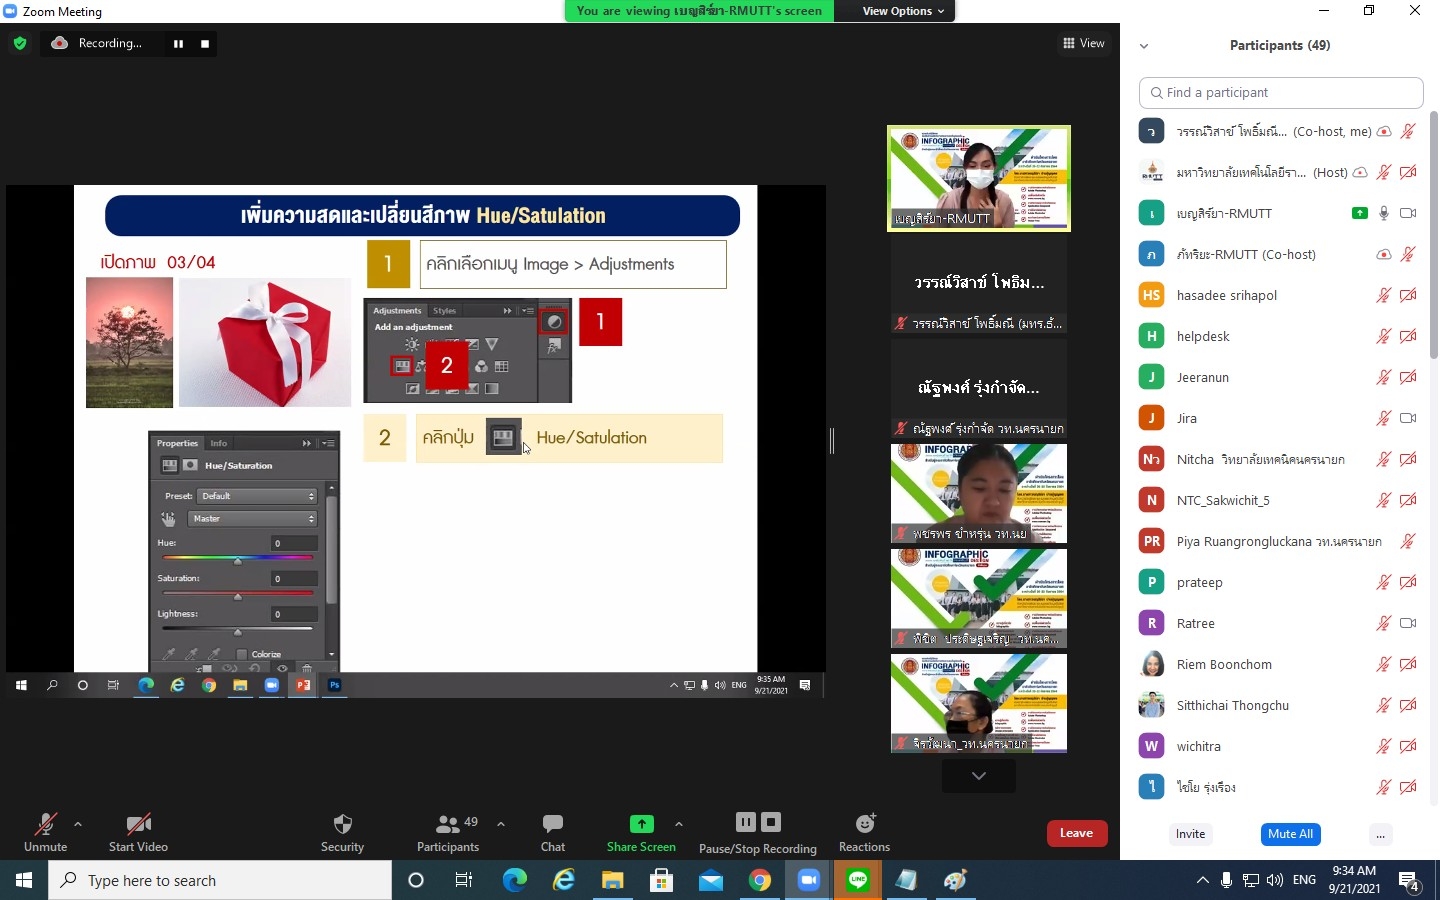Viewport: 1440px width, 900px height.
Task: Click the ENG language indicator
Action: coord(1304,880)
